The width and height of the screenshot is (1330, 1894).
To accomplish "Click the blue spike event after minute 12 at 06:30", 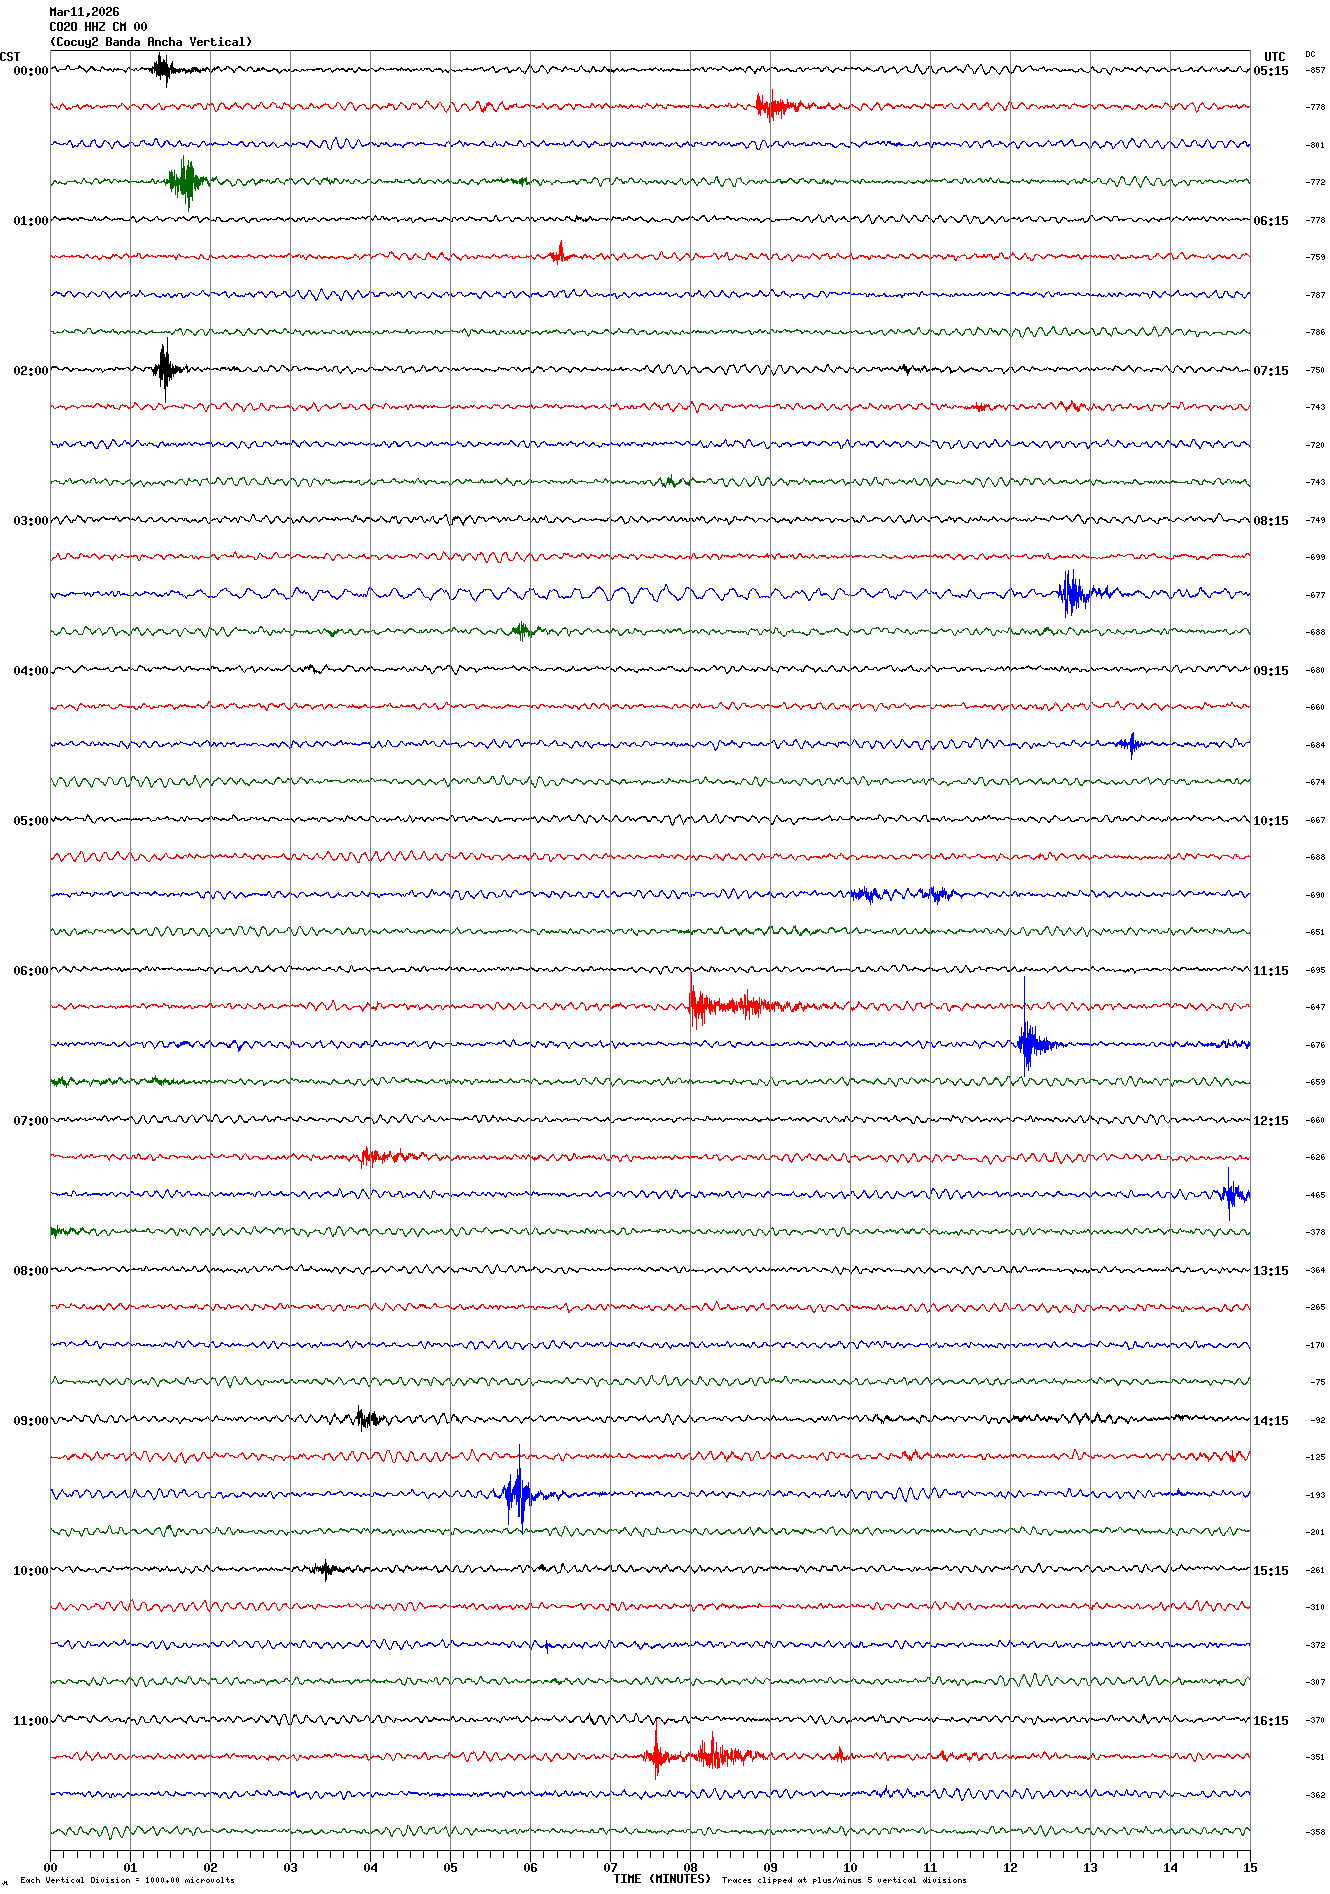I will click(x=1027, y=1043).
